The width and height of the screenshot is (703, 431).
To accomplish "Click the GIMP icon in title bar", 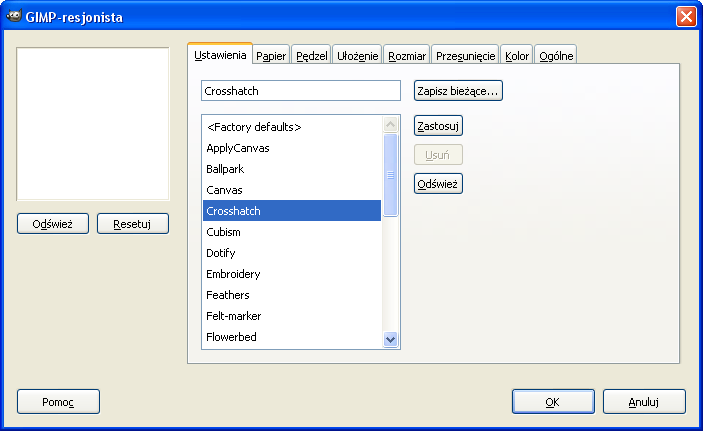I will [14, 16].
